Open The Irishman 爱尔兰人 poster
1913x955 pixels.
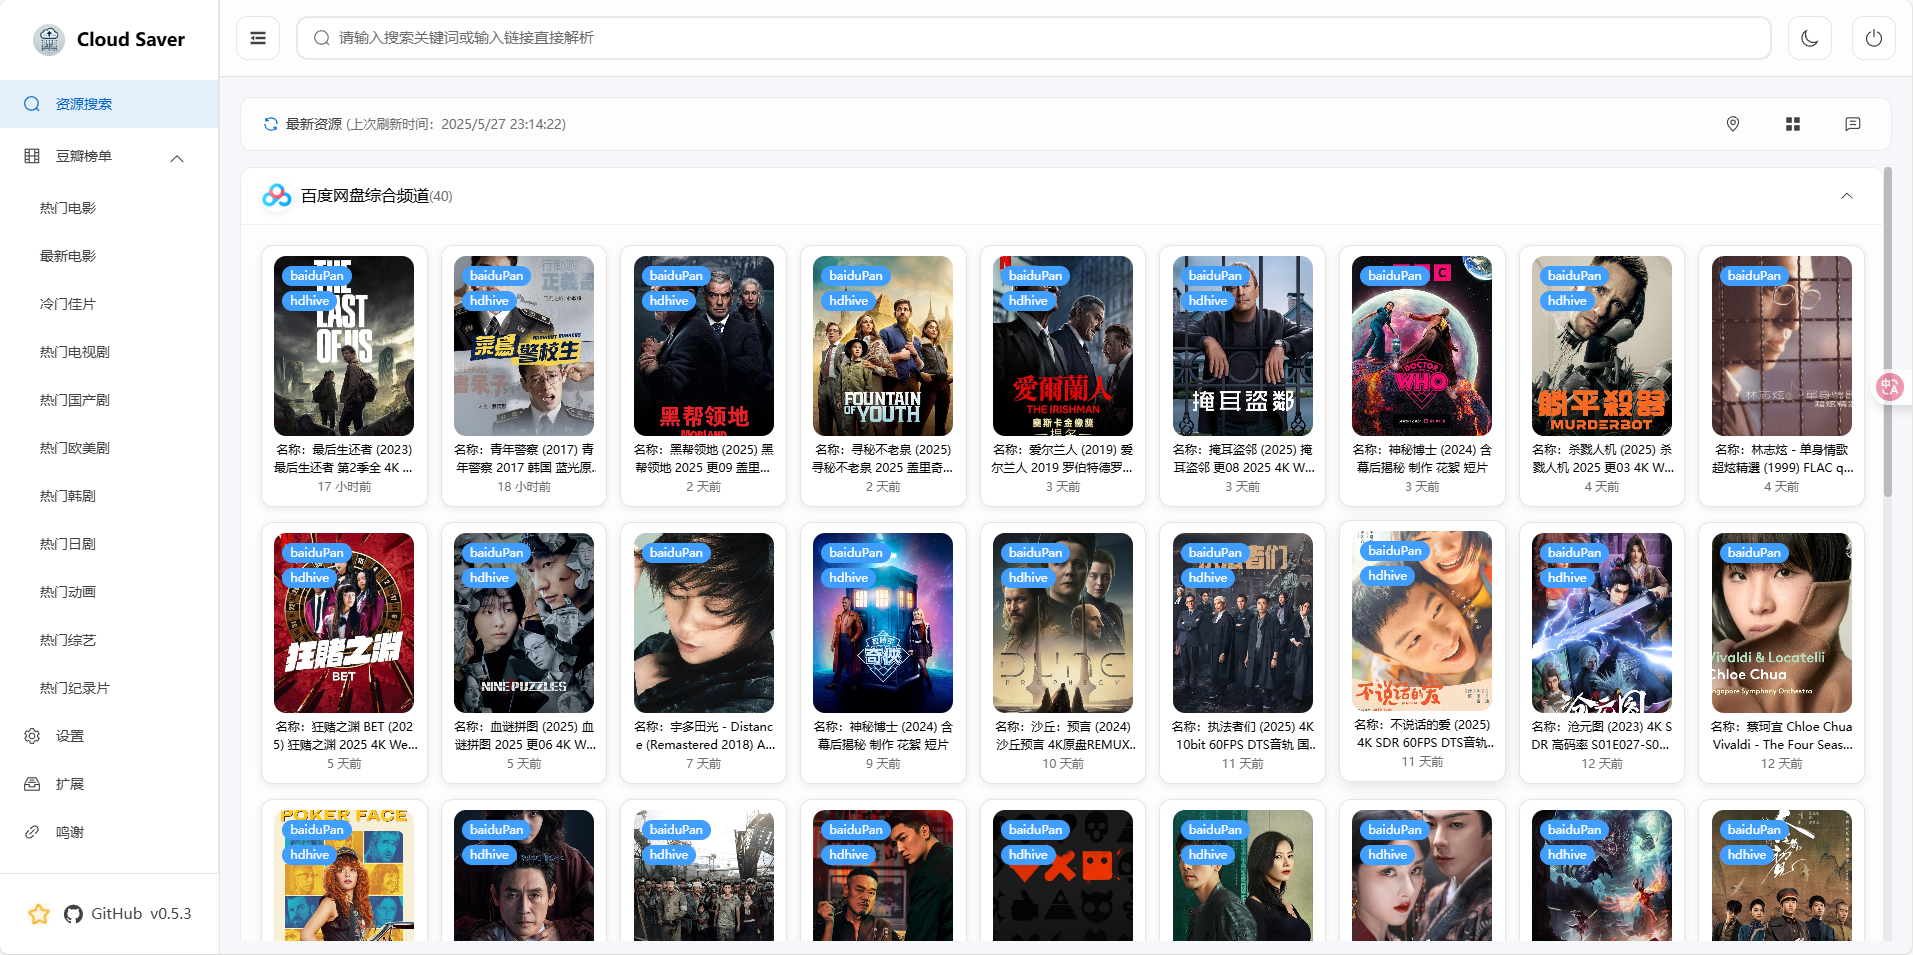(x=1063, y=346)
